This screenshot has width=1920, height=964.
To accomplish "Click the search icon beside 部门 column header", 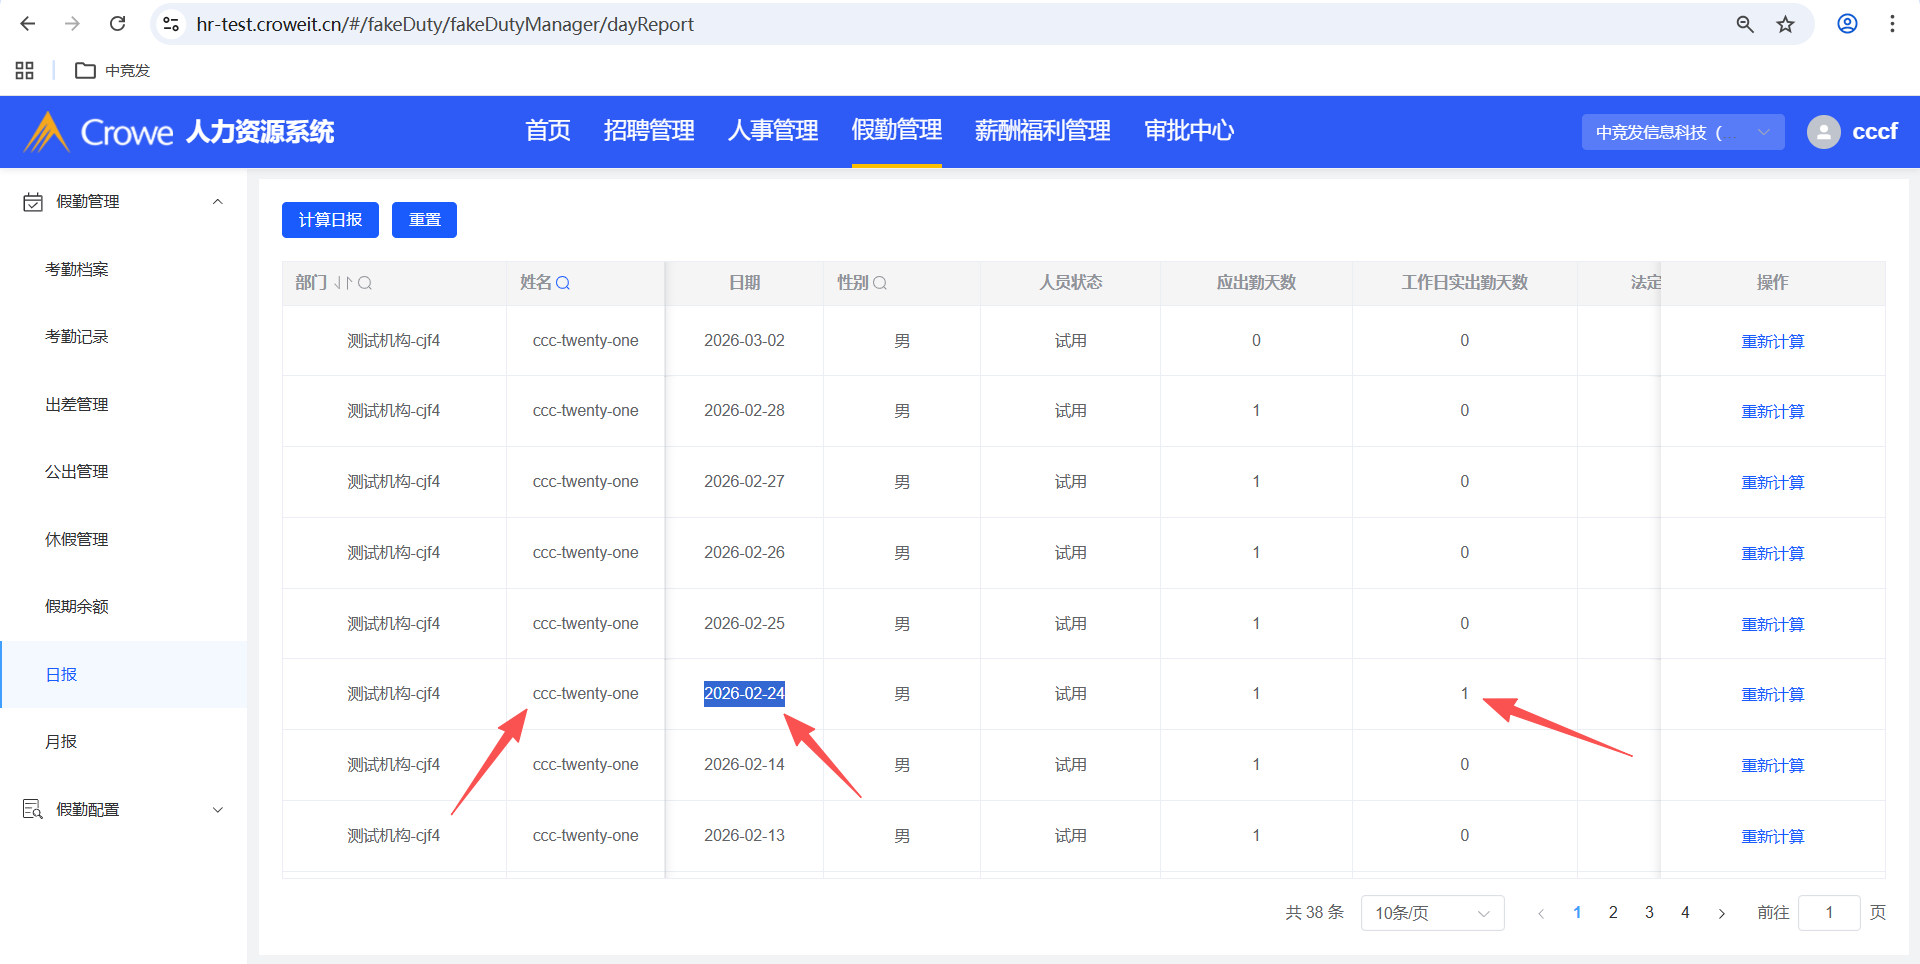I will (365, 283).
